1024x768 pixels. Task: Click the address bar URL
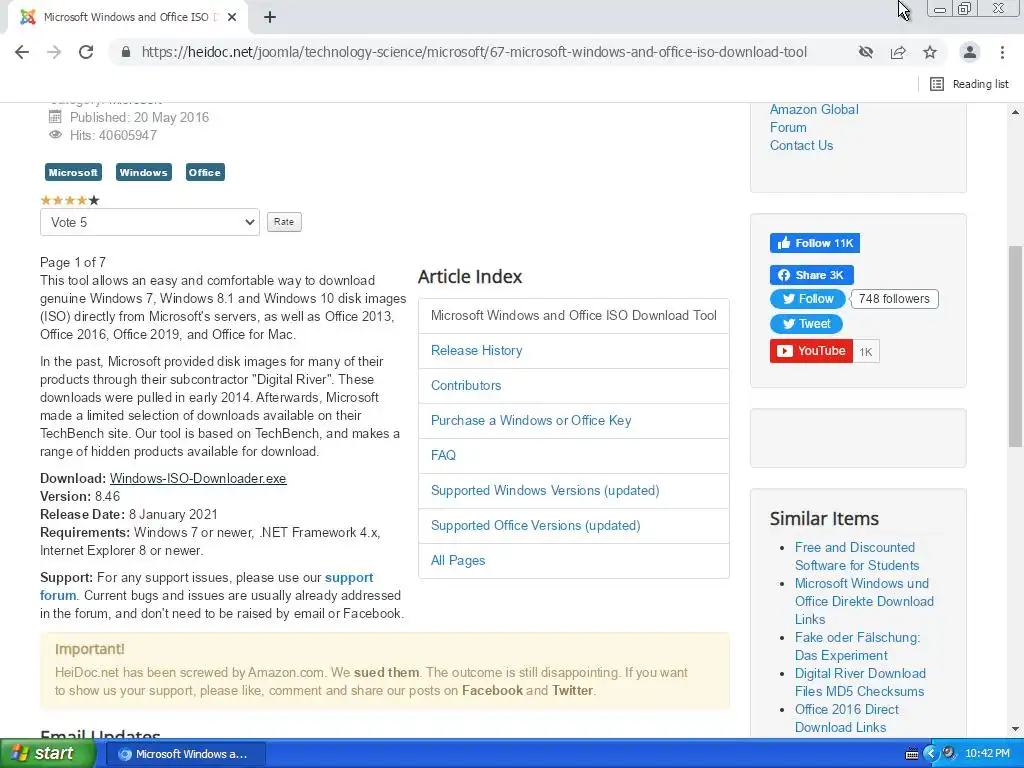click(474, 52)
